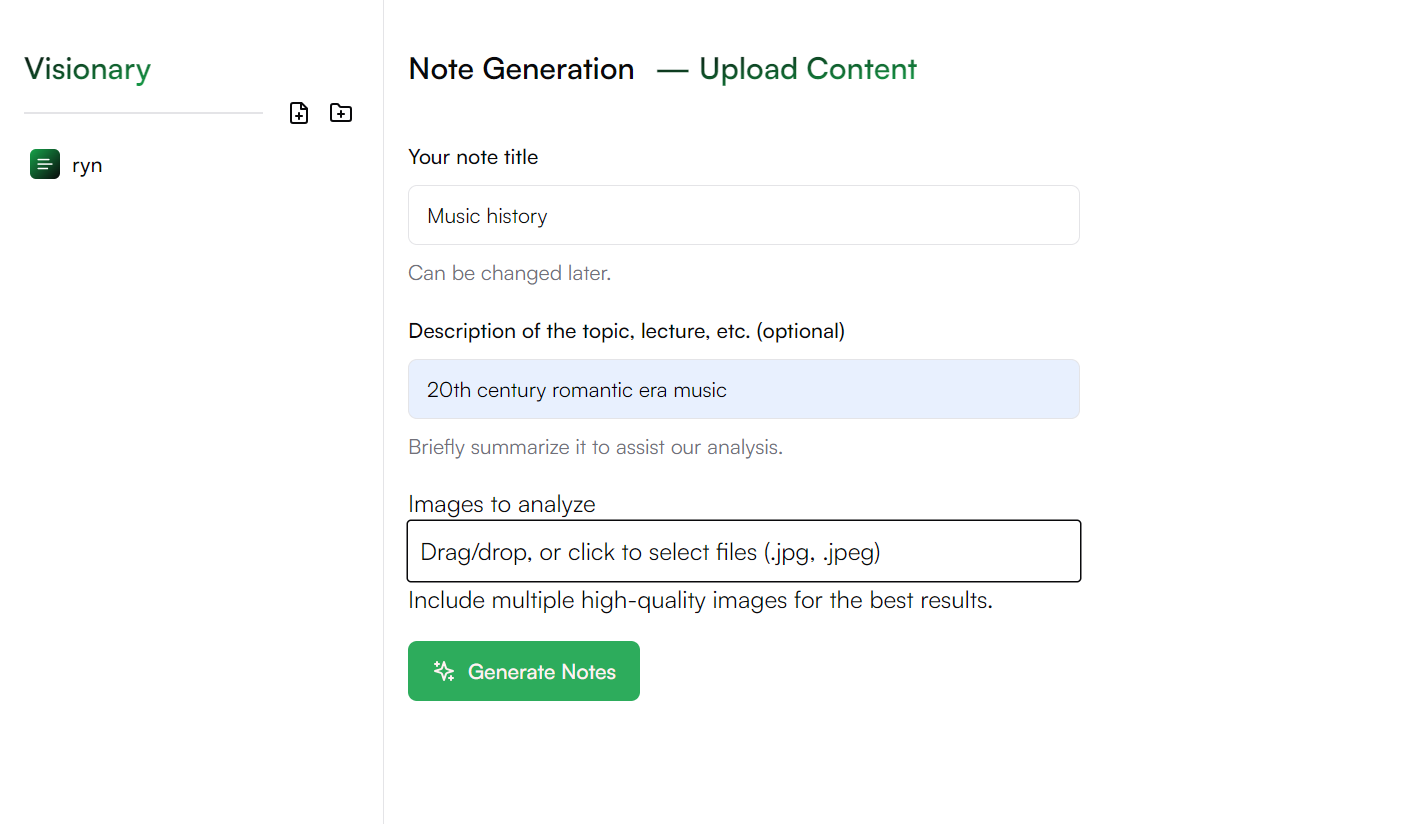The height and width of the screenshot is (824, 1414).
Task: Click the Include multiple high-quality images hint
Action: (700, 601)
